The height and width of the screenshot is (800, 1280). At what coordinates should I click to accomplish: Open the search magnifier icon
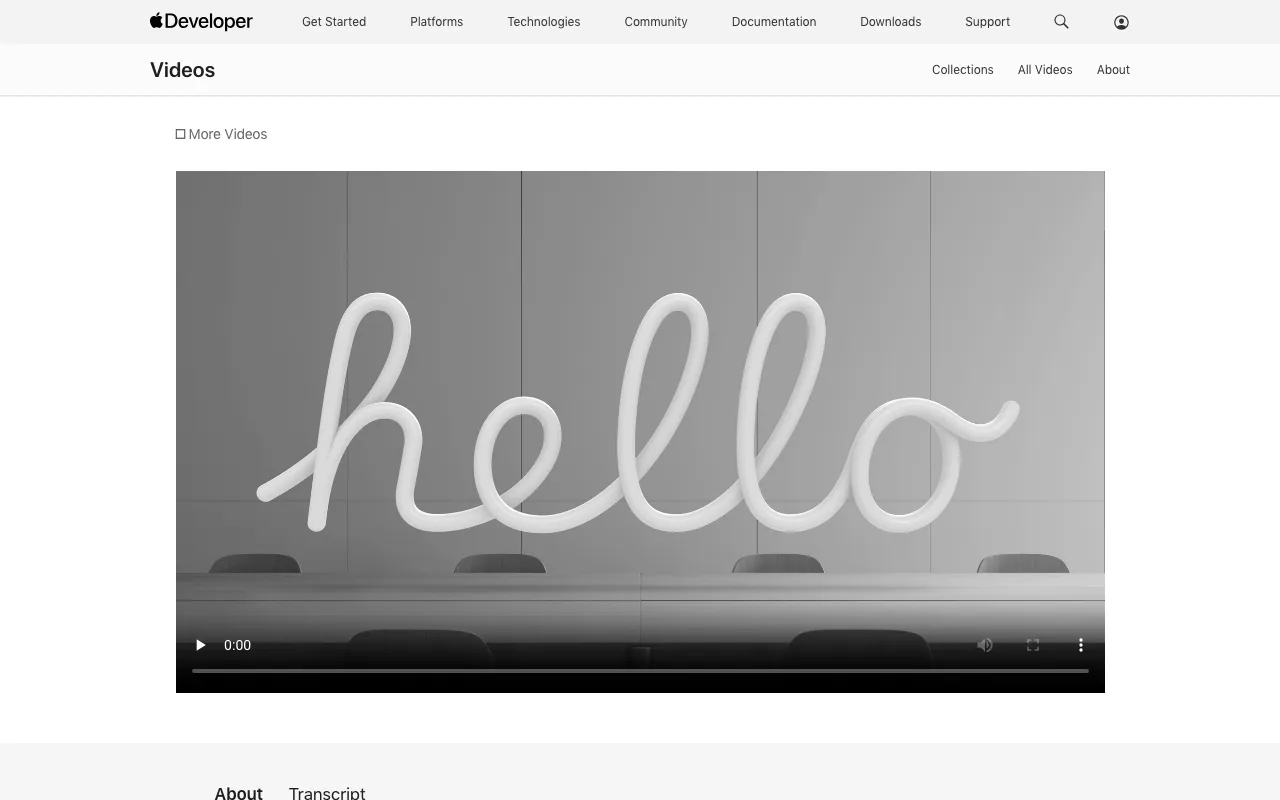coord(1061,21)
